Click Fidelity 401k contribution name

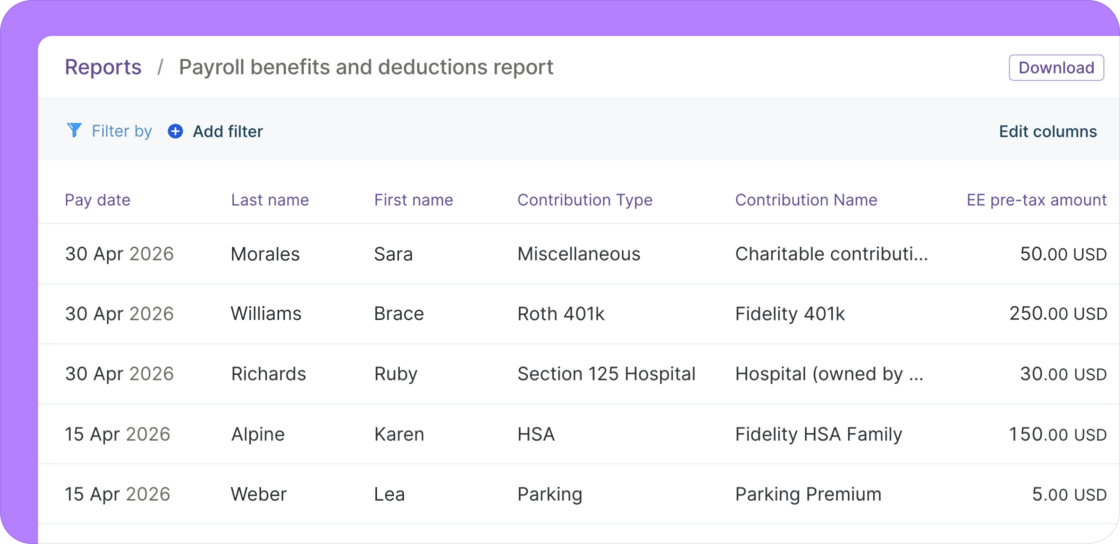[790, 314]
